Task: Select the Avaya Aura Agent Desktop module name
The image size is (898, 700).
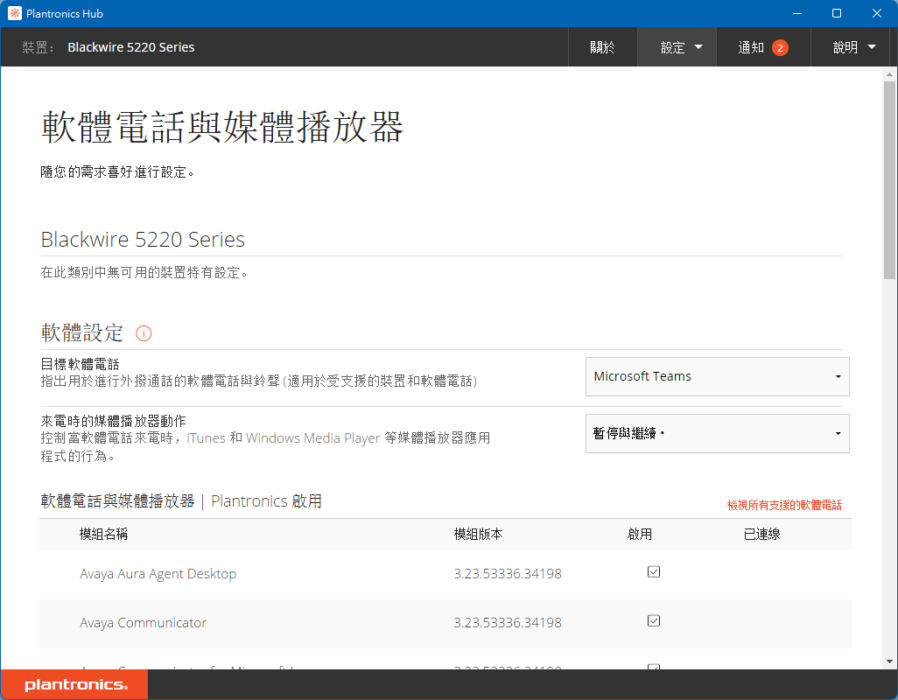Action: (x=158, y=573)
